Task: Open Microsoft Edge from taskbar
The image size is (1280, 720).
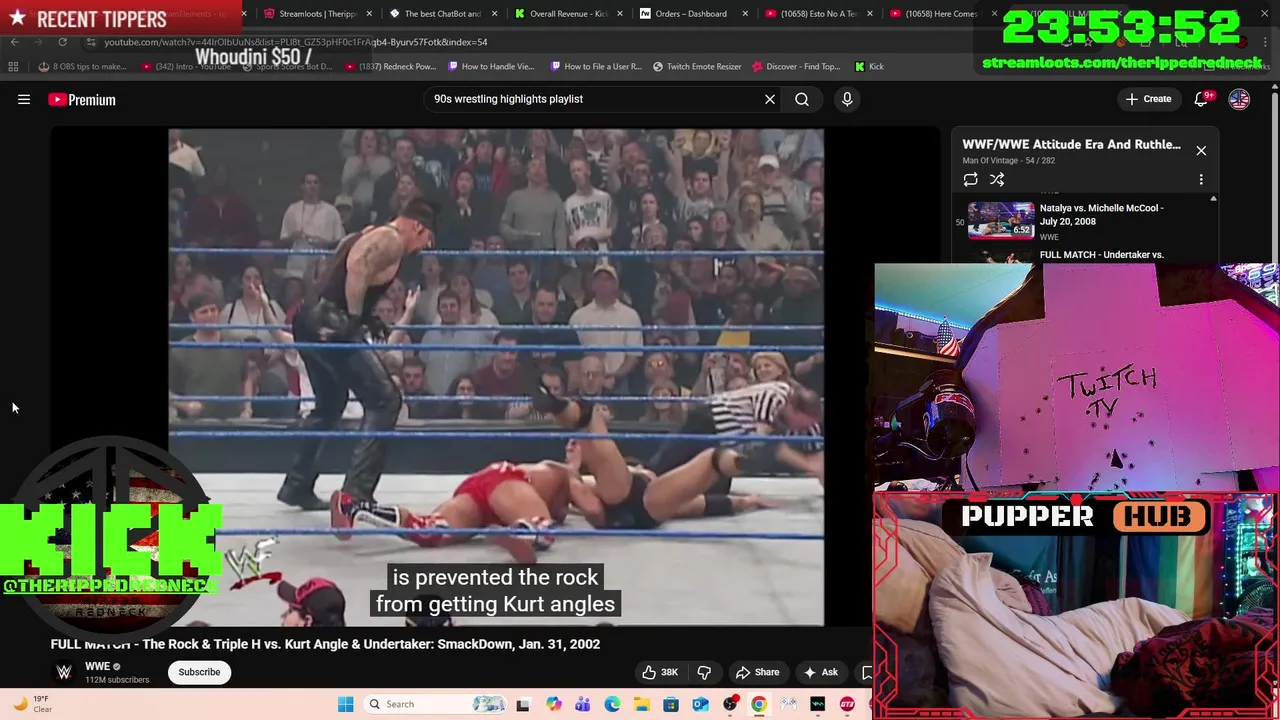Action: (x=612, y=704)
